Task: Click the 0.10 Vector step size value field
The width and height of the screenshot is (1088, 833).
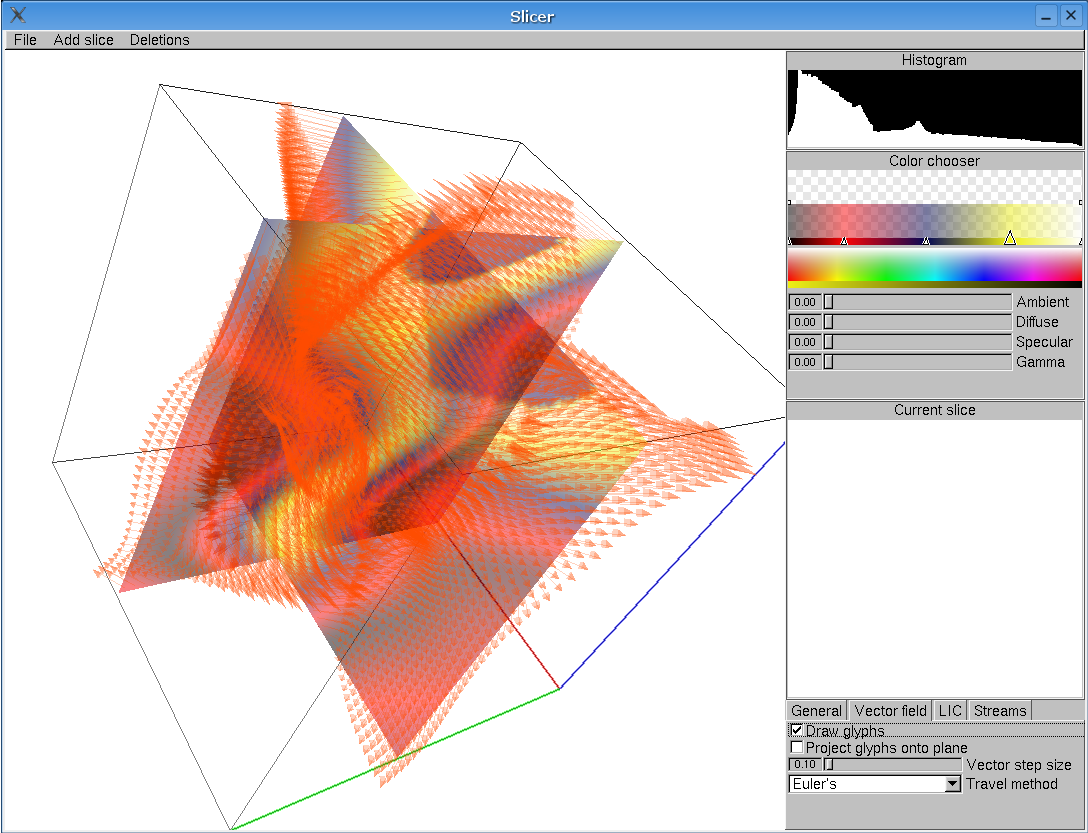Action: 804,764
